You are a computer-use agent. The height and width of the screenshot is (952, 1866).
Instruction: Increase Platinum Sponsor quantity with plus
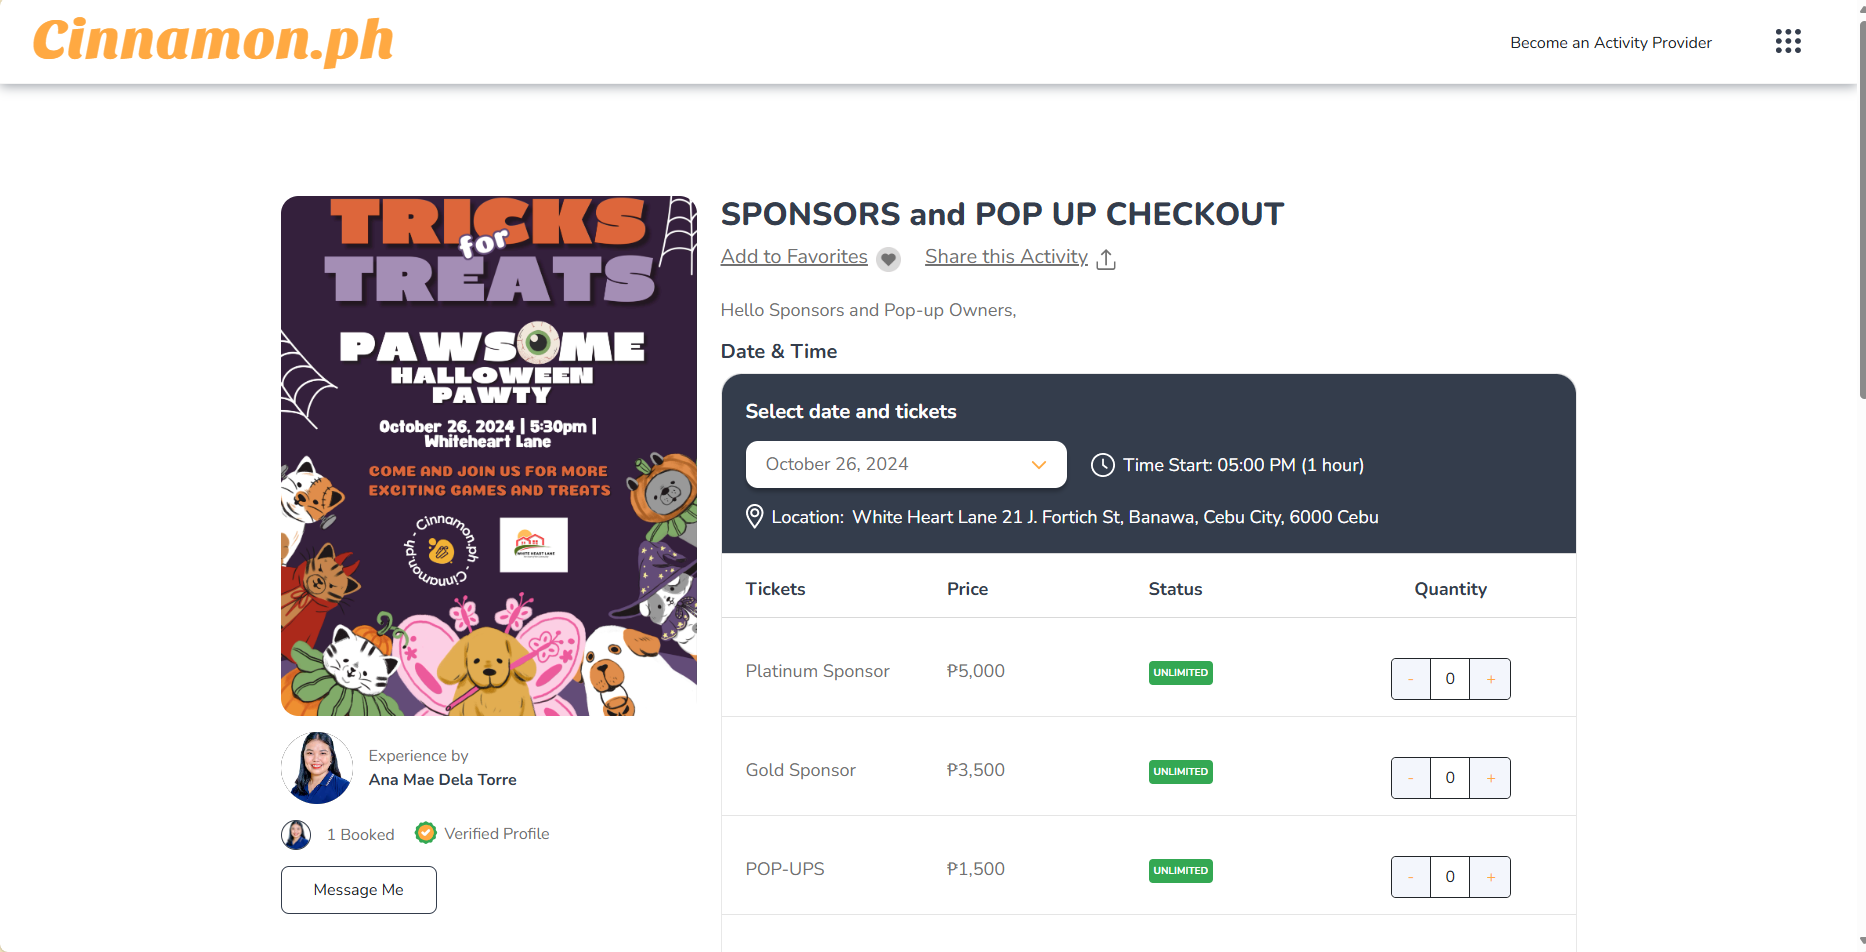pos(1490,679)
